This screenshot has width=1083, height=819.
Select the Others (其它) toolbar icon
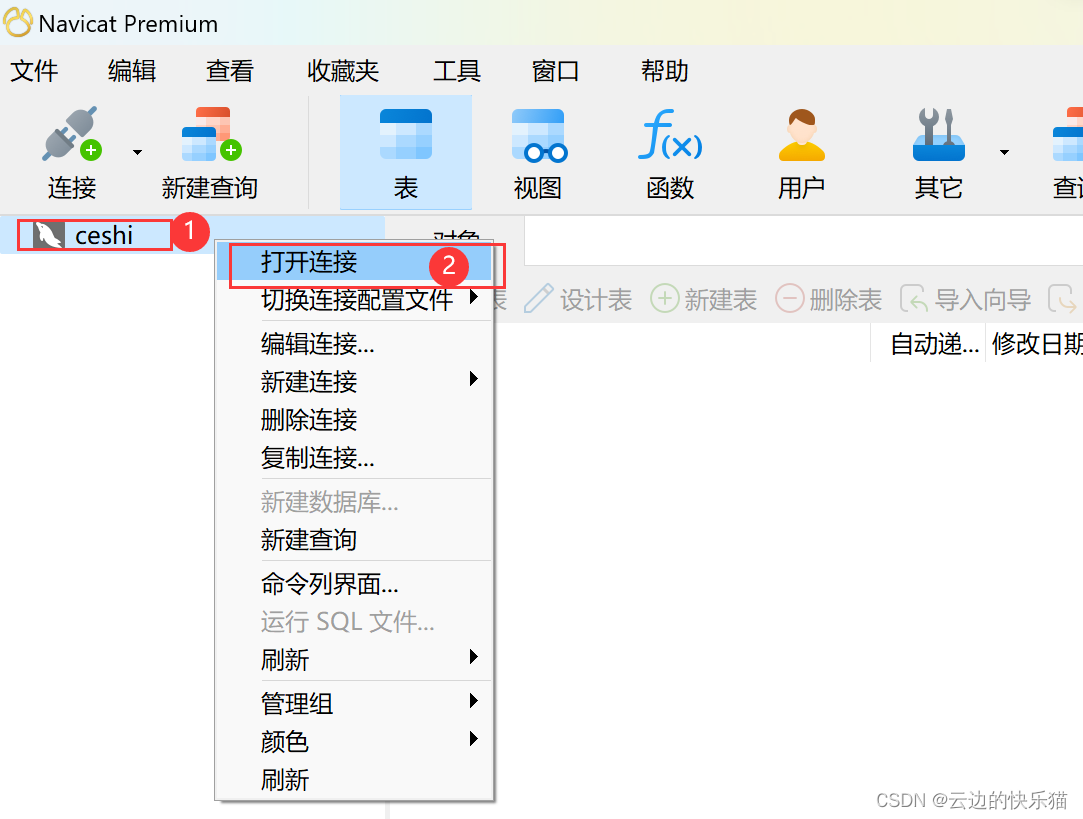click(x=939, y=134)
